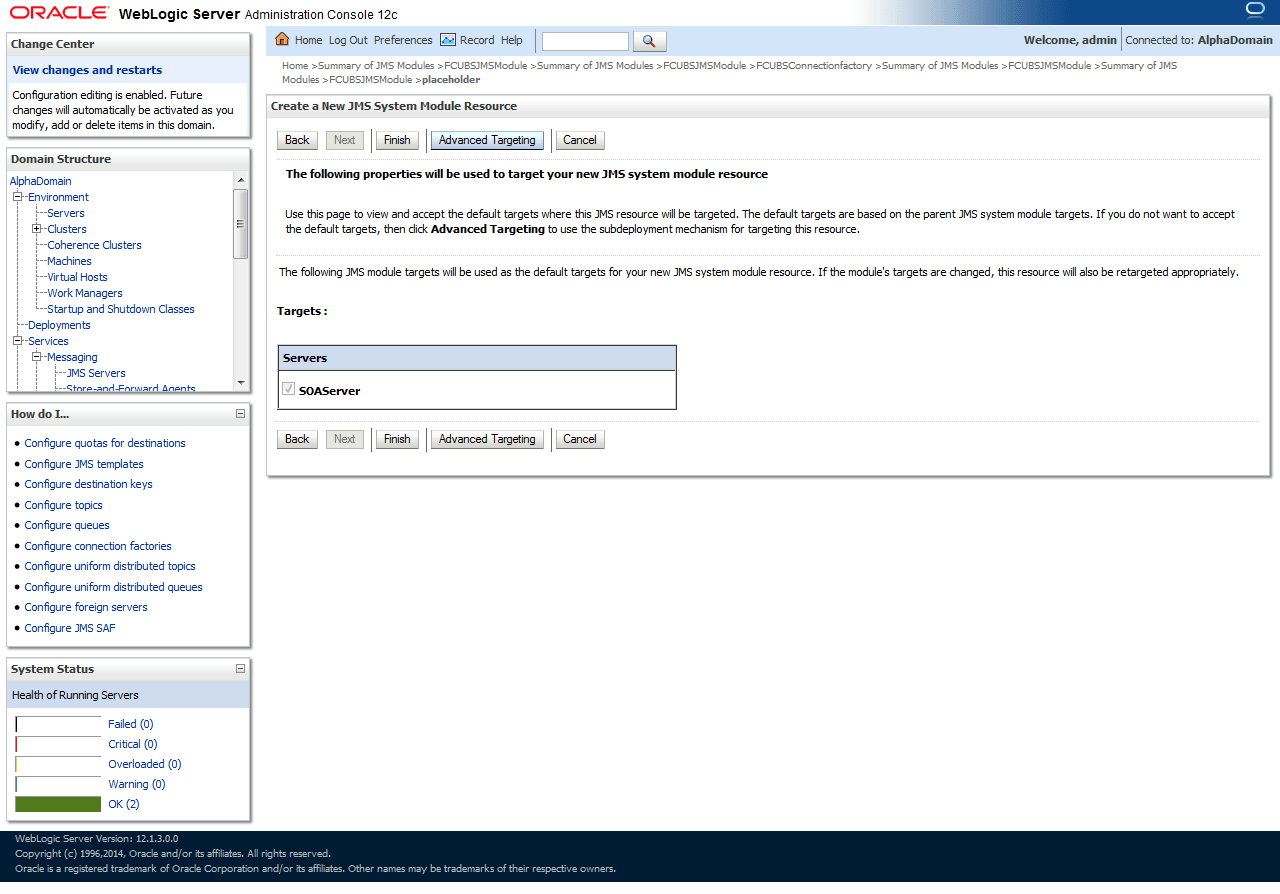
Task: Open the Home menu link
Action: point(308,40)
